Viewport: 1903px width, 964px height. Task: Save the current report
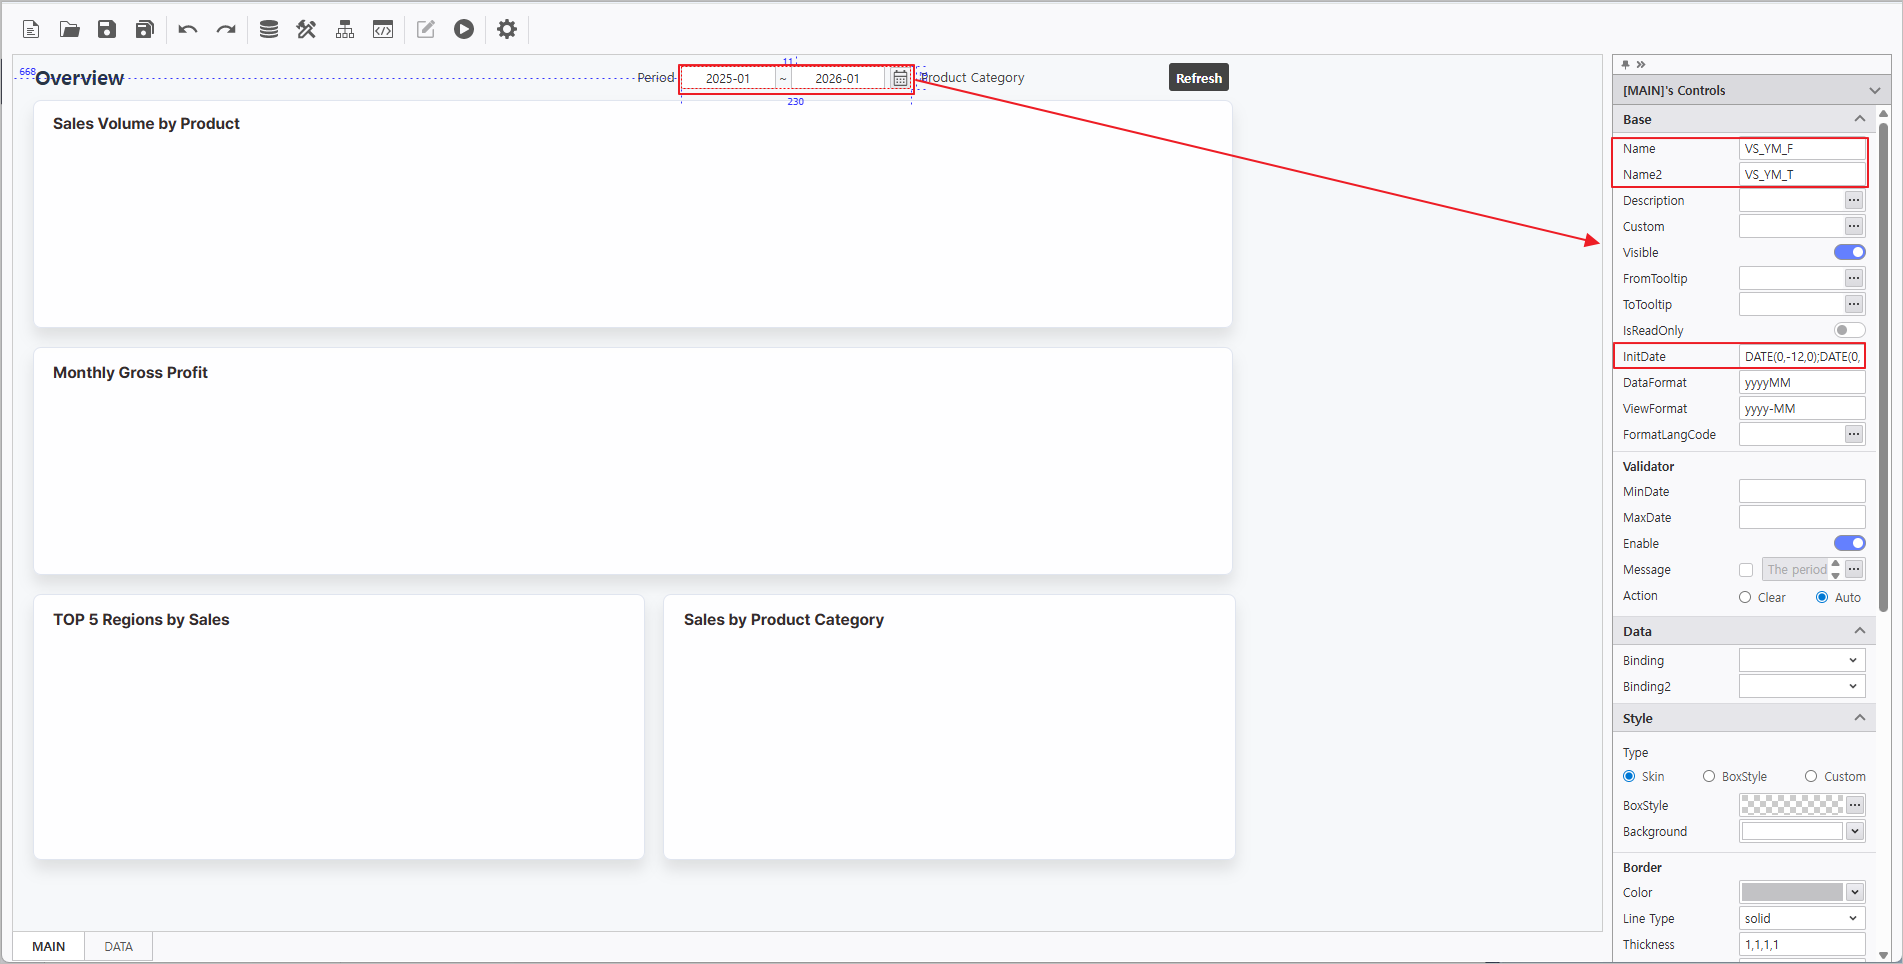coord(107,29)
